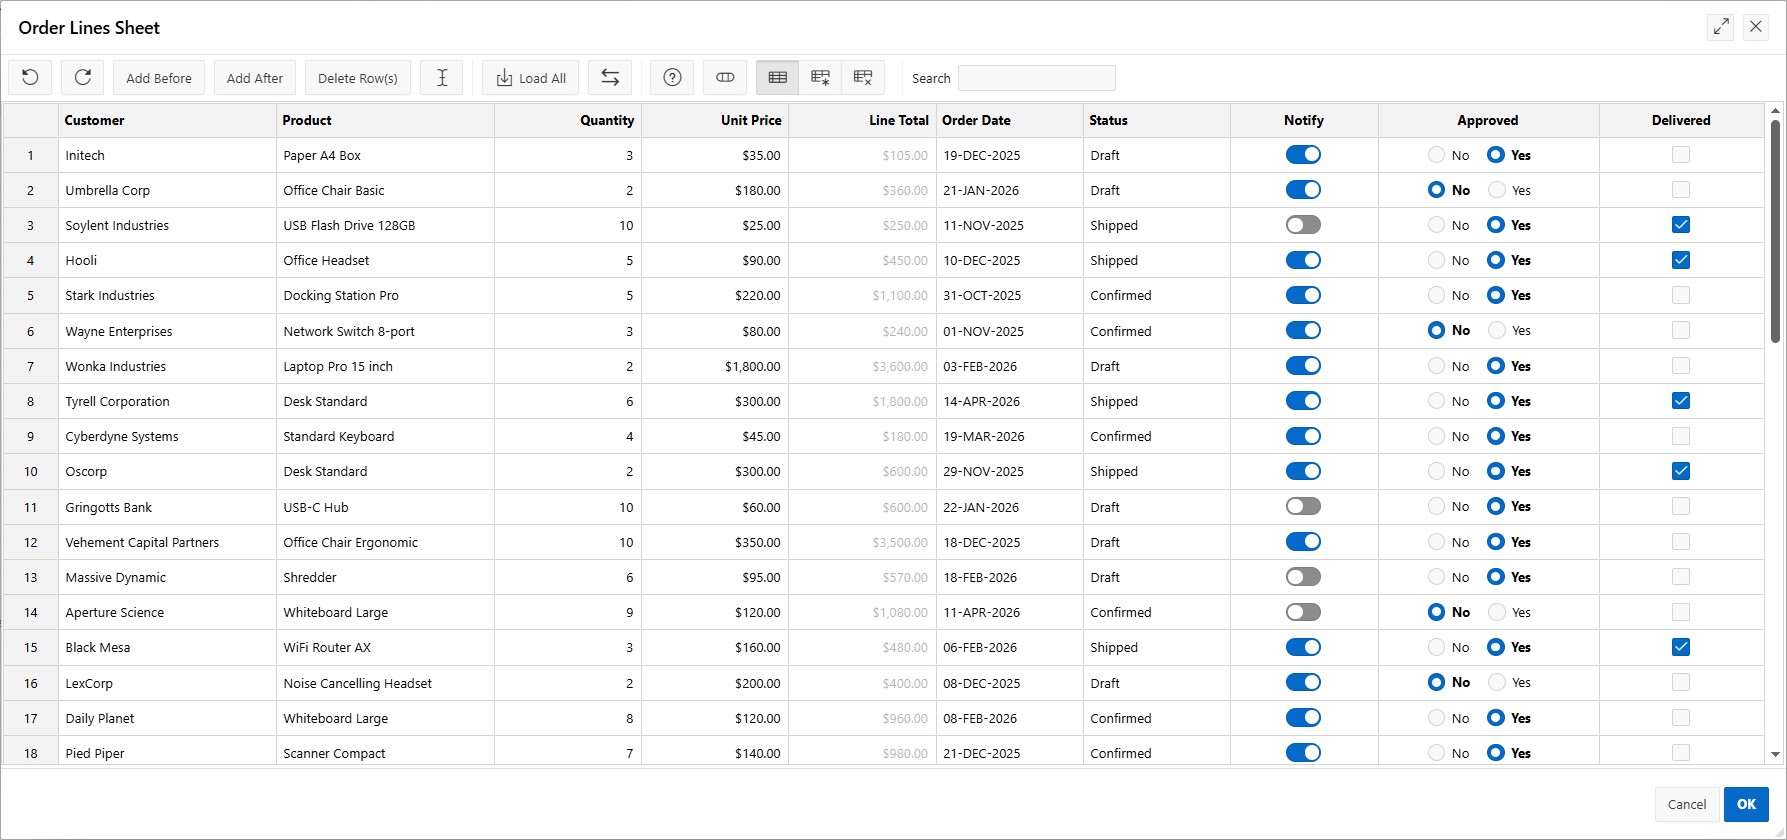Click the pill-shaped icon button
This screenshot has height=840, width=1787.
[725, 78]
